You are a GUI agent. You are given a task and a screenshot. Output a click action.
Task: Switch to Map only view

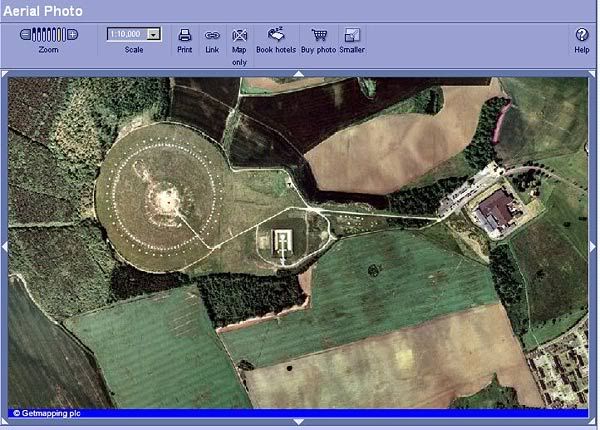[x=239, y=35]
